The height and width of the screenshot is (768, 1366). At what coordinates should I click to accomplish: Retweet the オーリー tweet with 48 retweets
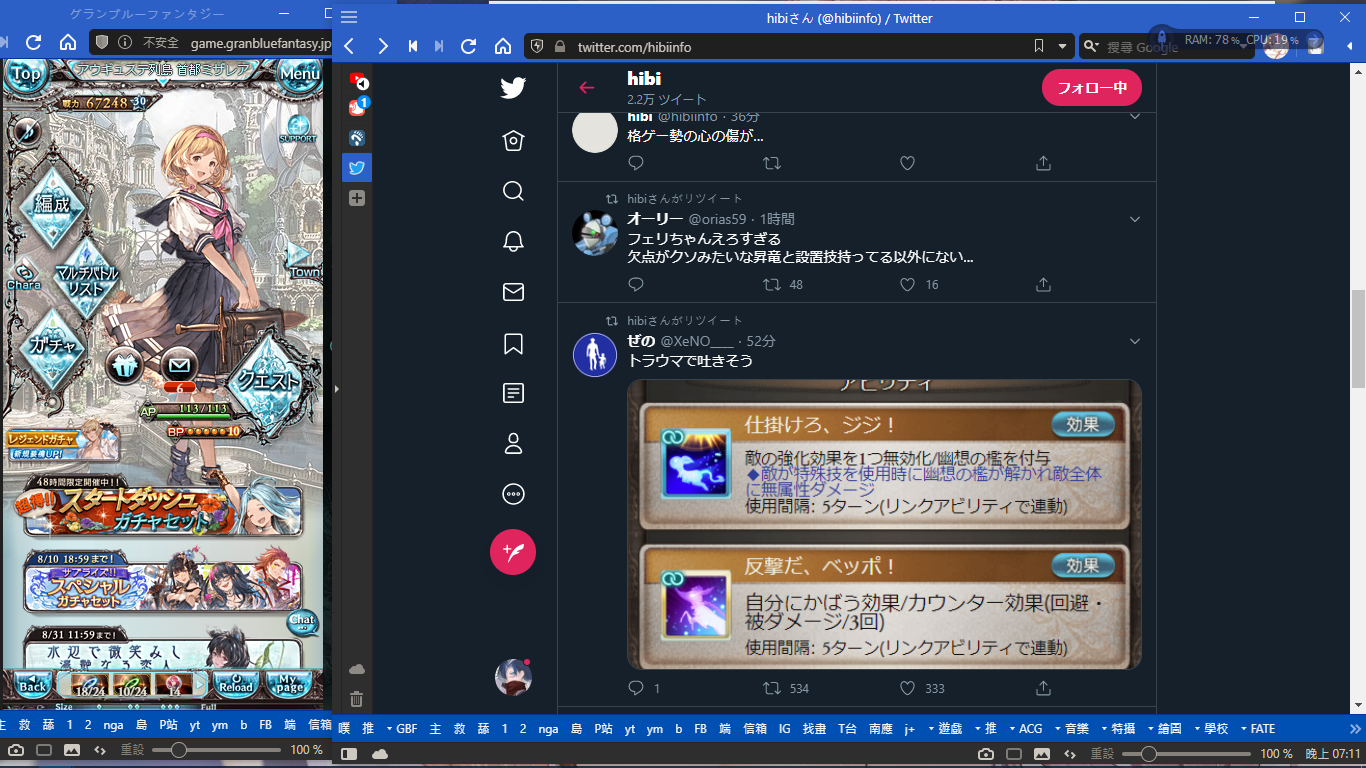(x=772, y=285)
